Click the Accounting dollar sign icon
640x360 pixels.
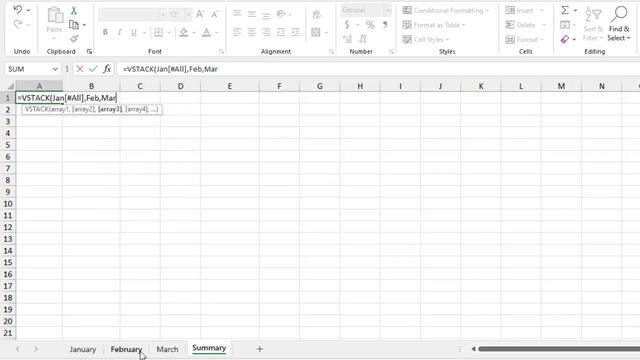click(x=347, y=25)
